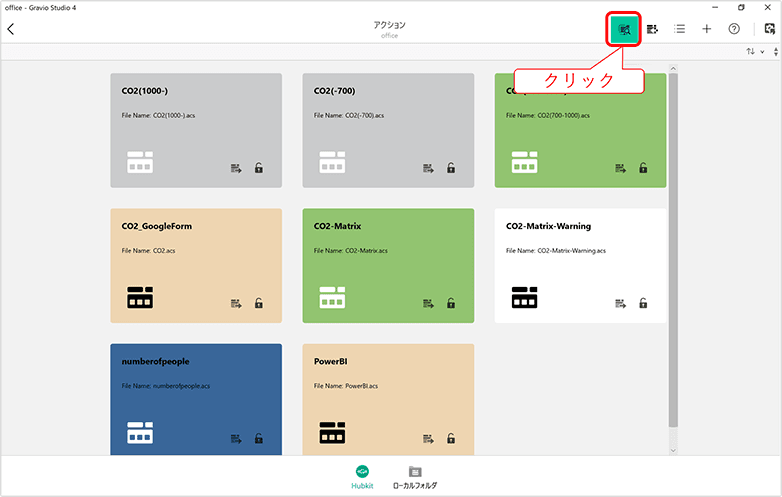Click the screenshot/settings icon at far right
This screenshot has height=497, width=782.
tap(770, 29)
